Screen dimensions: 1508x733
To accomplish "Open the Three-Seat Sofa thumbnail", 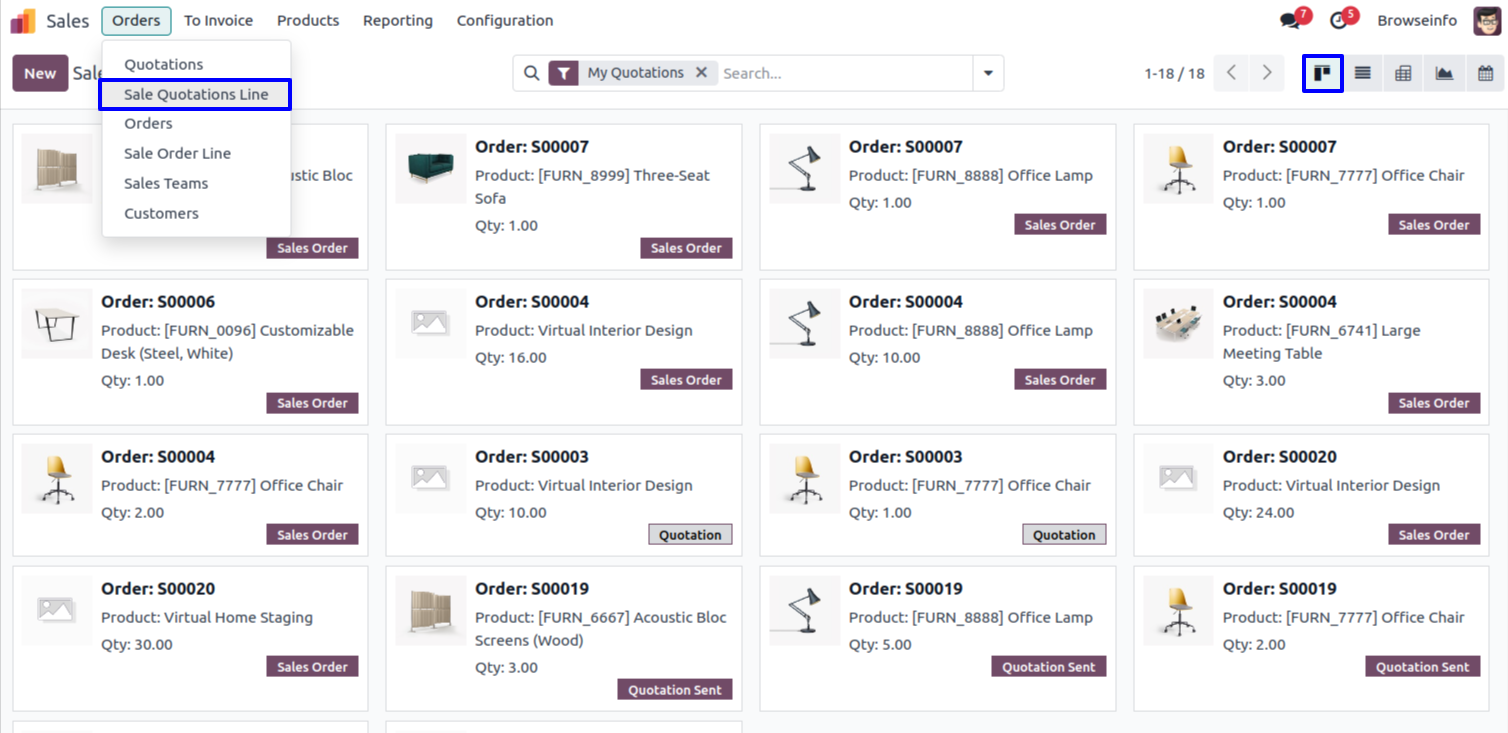I will (431, 169).
